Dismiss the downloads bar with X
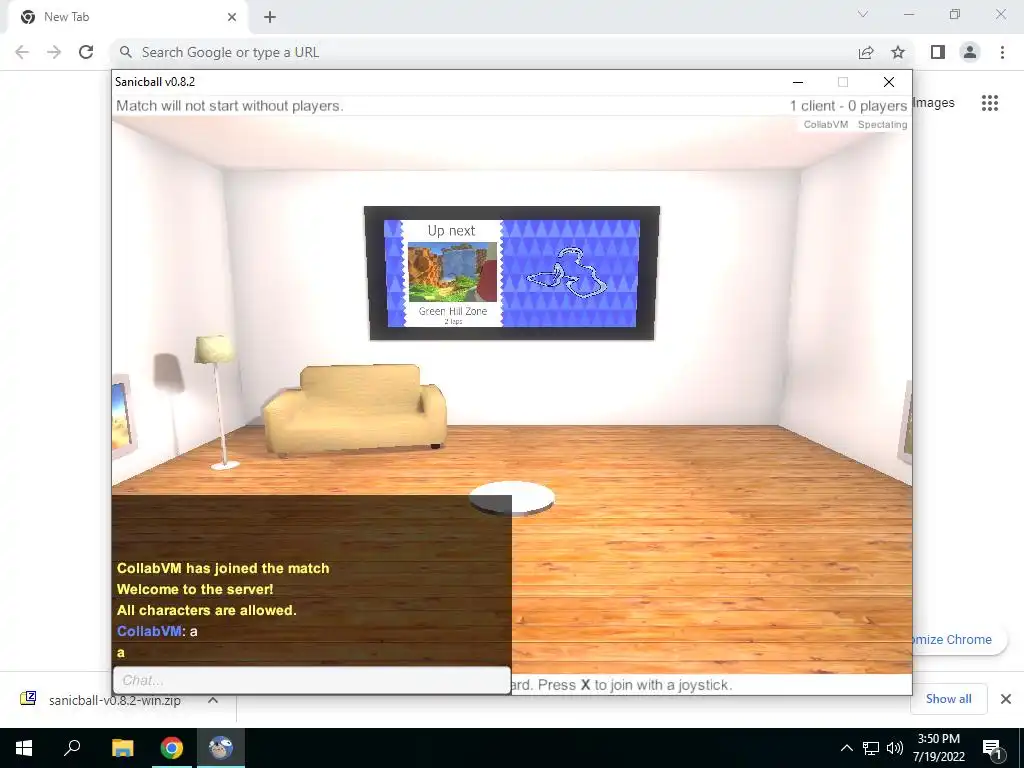The height and width of the screenshot is (768, 1024). click(x=1006, y=699)
